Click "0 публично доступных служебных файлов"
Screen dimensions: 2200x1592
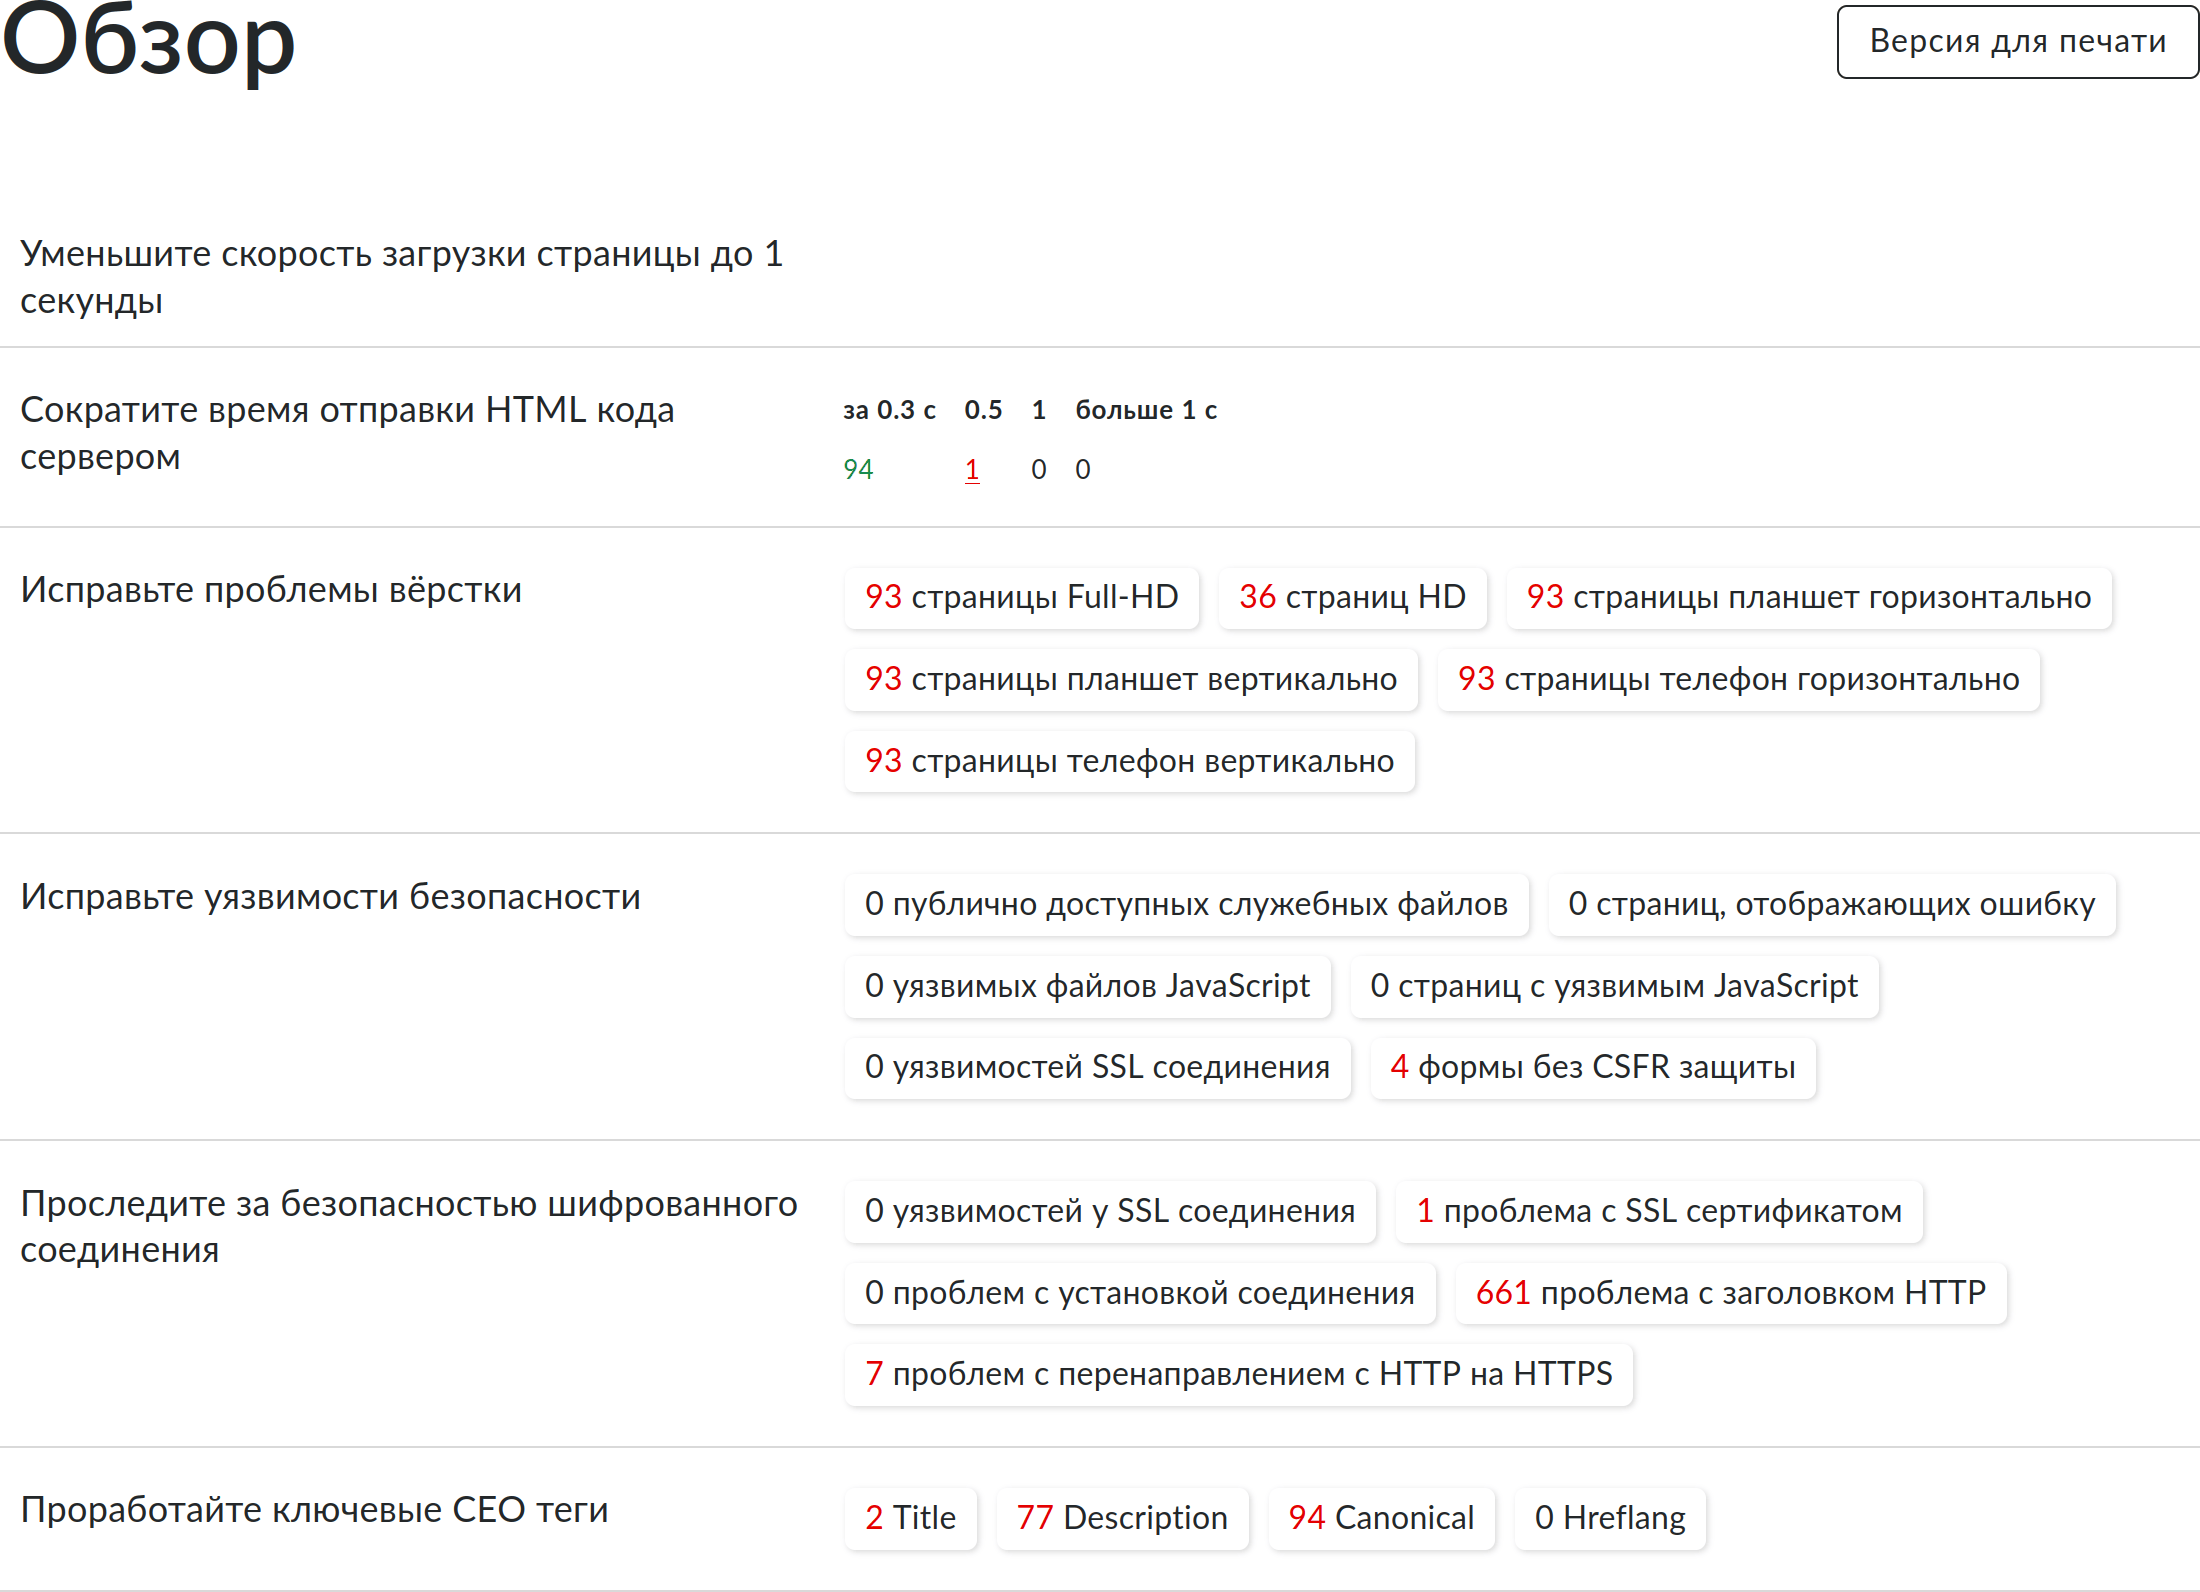[x=1186, y=904]
